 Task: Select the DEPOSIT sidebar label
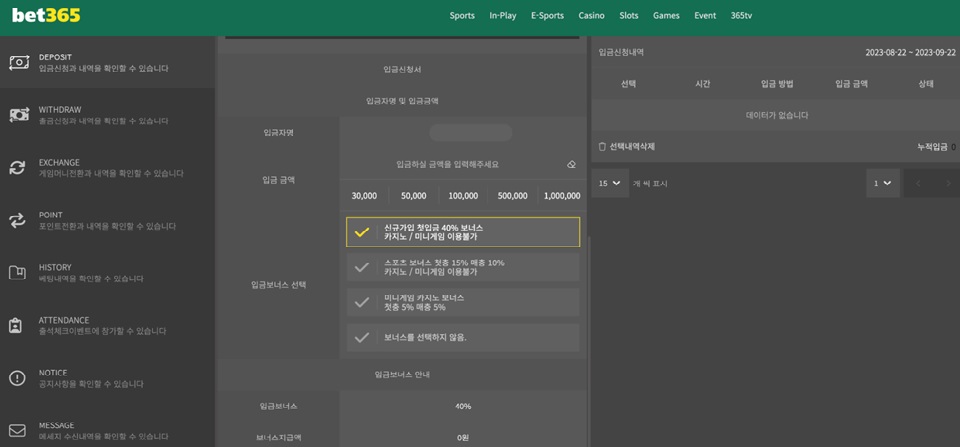click(55, 57)
